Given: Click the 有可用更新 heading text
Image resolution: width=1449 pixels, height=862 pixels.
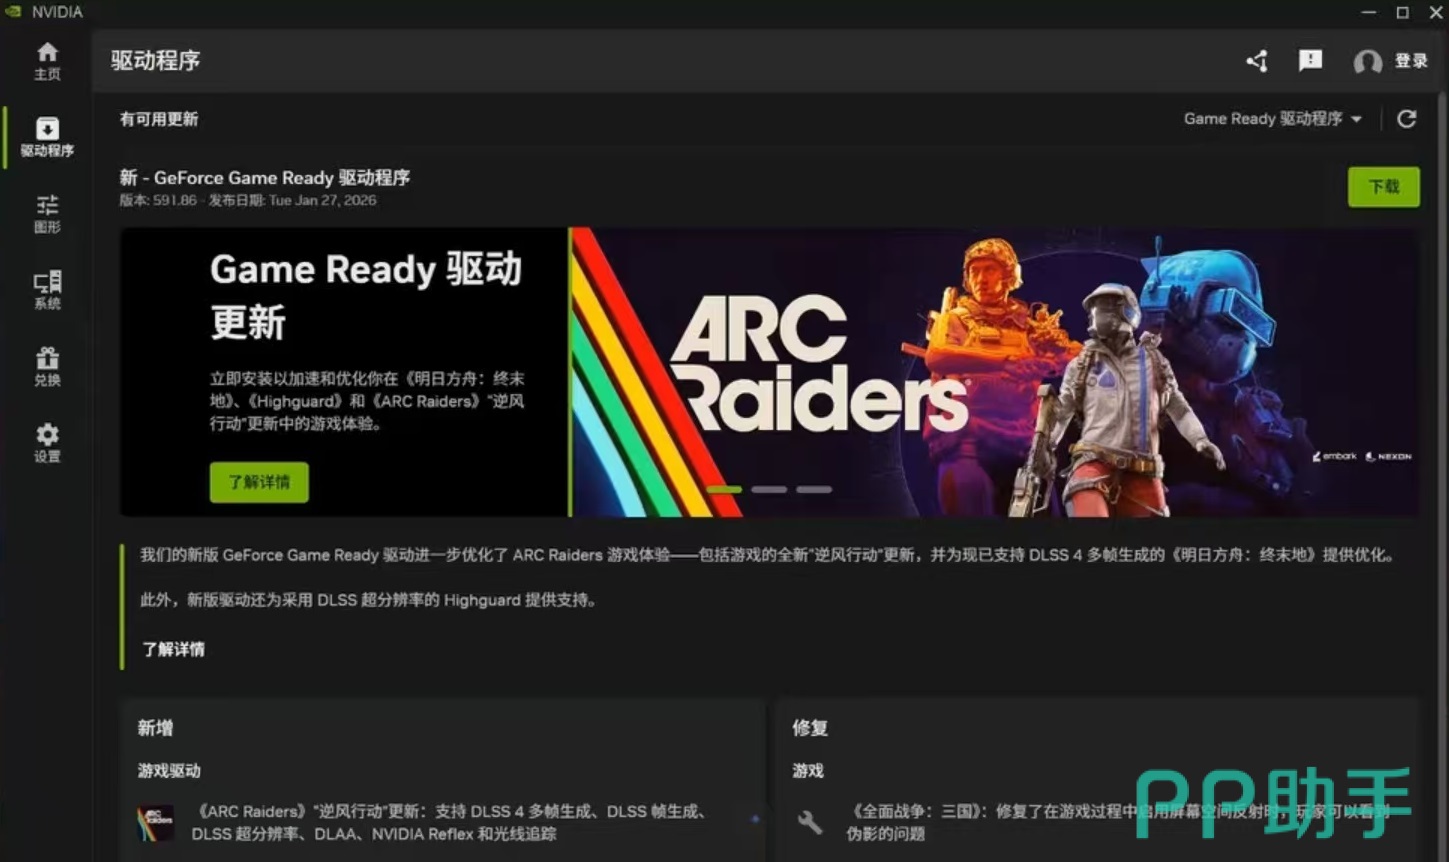Looking at the screenshot, I should click(x=159, y=119).
